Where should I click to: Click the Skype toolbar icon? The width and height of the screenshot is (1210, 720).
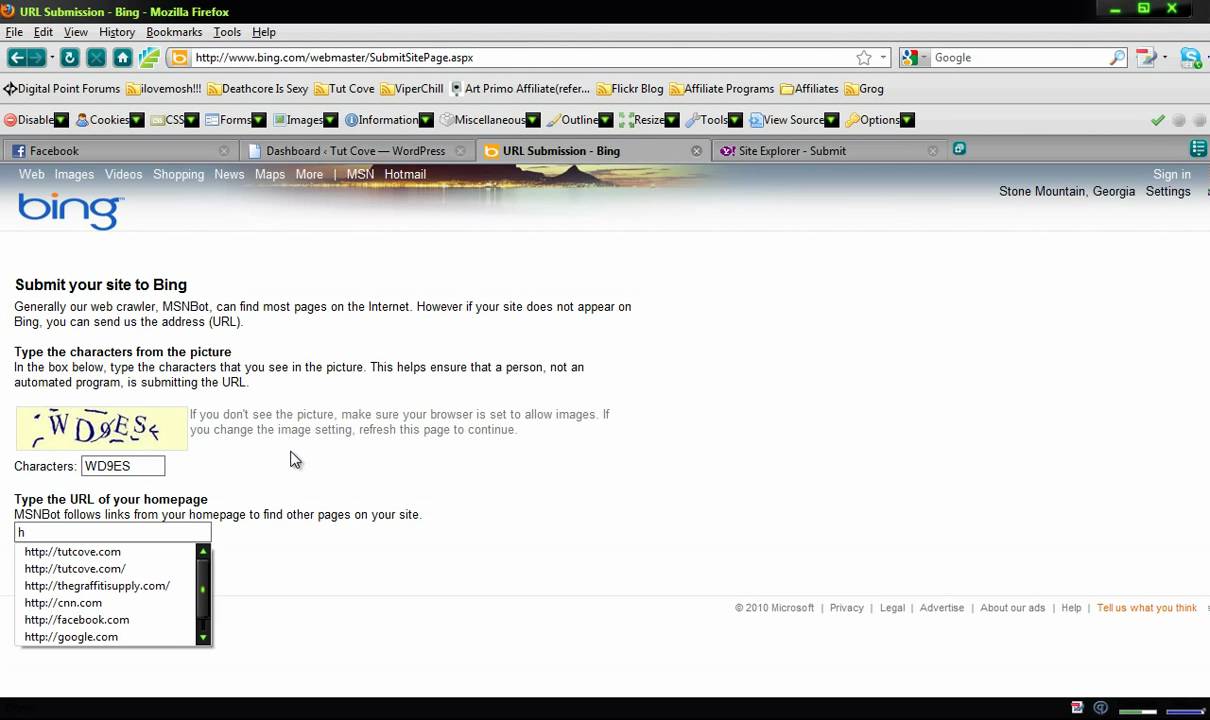pyautogui.click(x=1190, y=58)
